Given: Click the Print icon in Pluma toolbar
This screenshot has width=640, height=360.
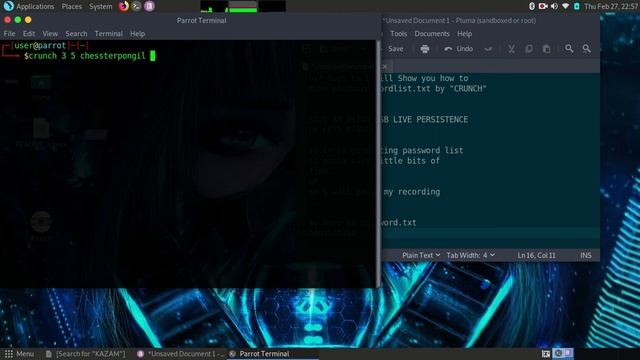Looking at the screenshot, I should (424, 49).
